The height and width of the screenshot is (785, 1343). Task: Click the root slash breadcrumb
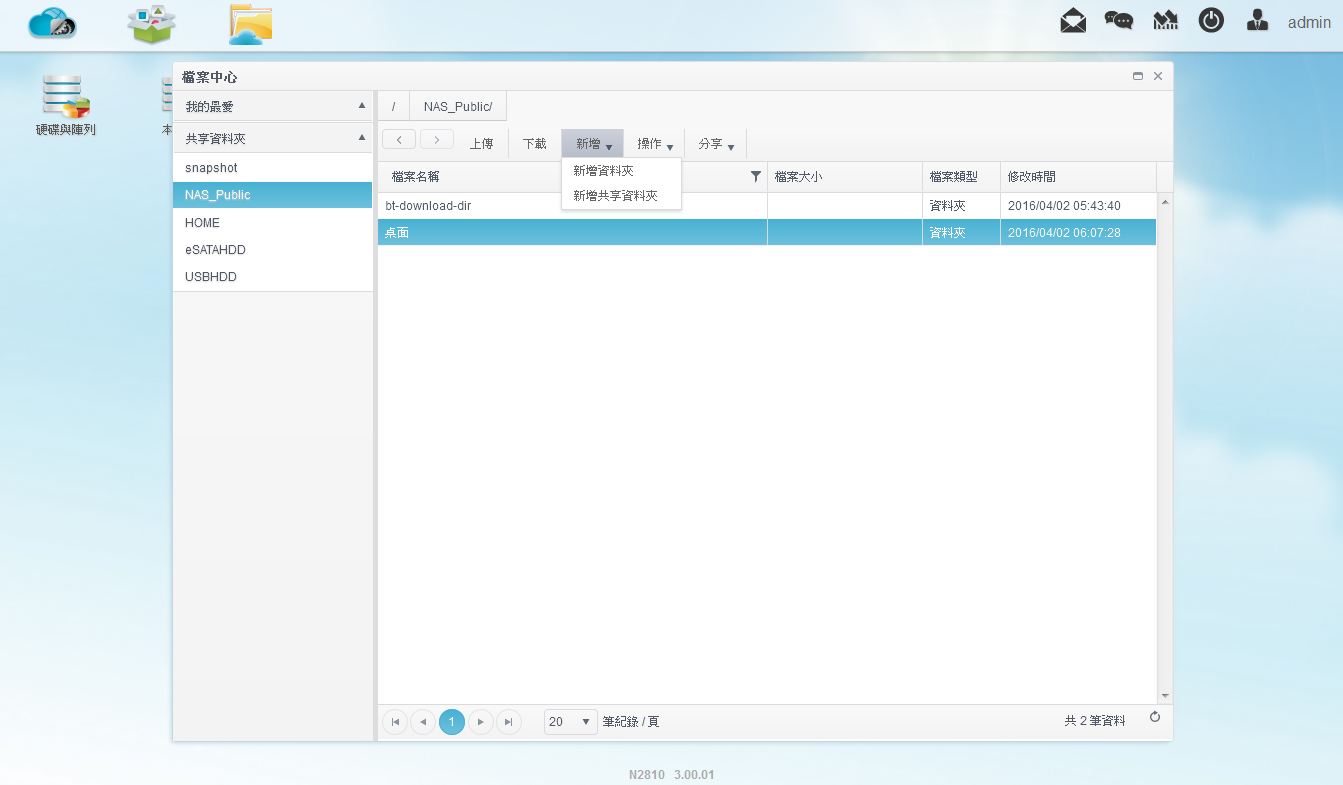[x=393, y=106]
